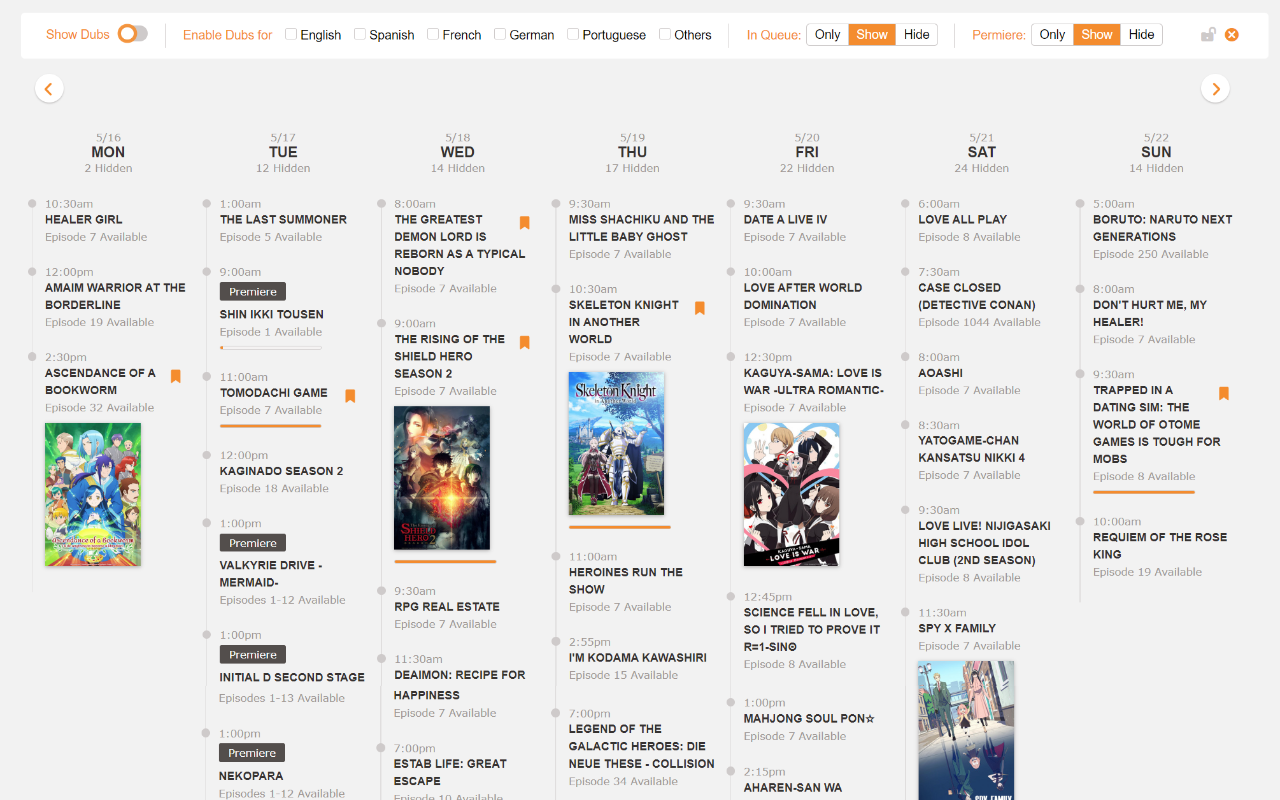The height and width of the screenshot is (800, 1280).
Task: Open I'm Kodama Kawashiri title
Action: (x=638, y=658)
